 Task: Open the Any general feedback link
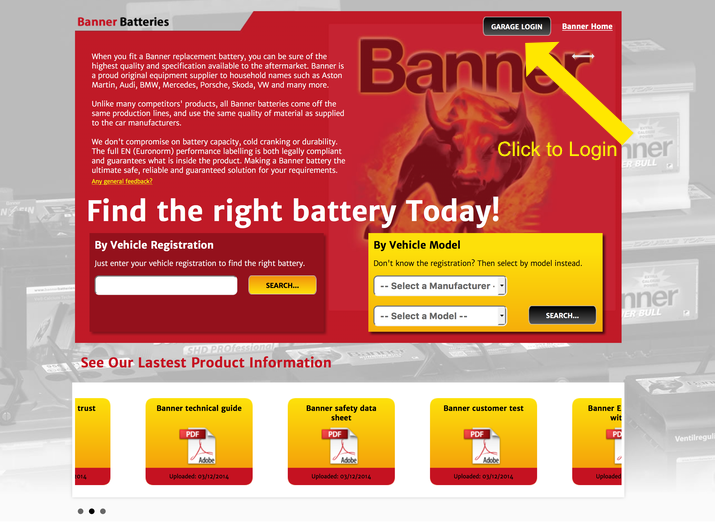pyautogui.click(x=122, y=181)
